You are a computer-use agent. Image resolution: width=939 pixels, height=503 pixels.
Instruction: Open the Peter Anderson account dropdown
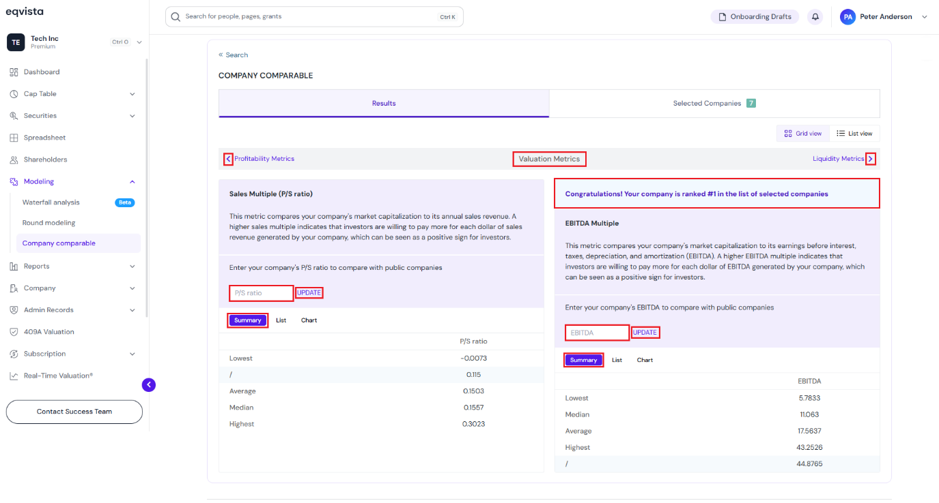(925, 17)
